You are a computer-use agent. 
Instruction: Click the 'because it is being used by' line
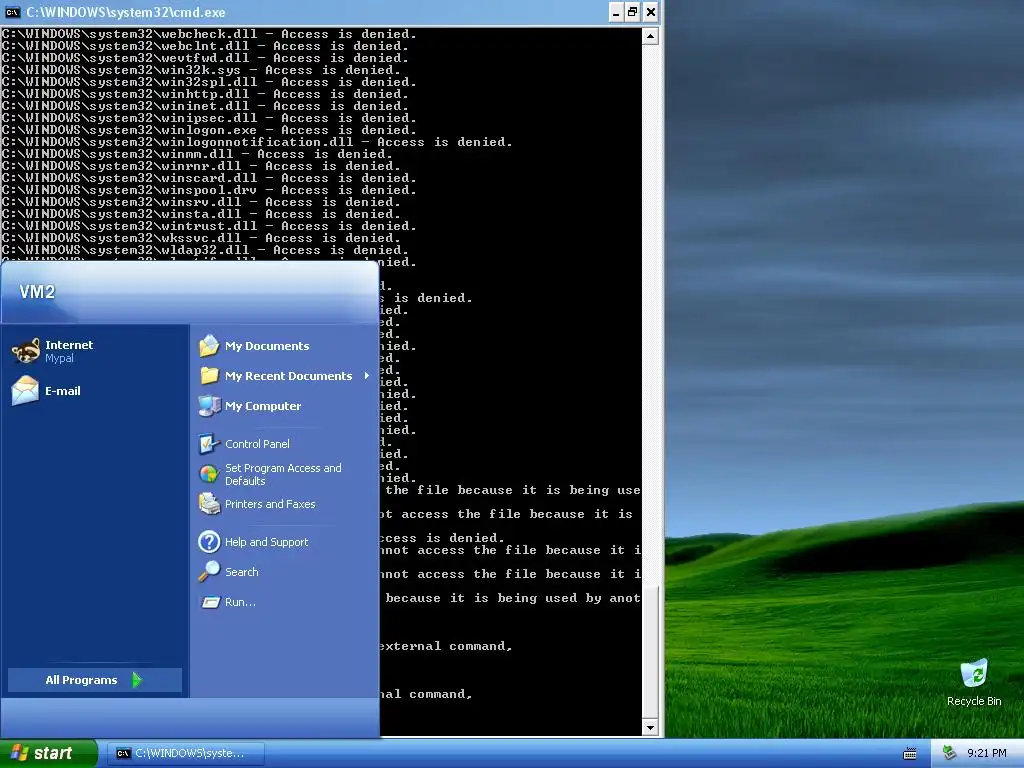click(513, 598)
